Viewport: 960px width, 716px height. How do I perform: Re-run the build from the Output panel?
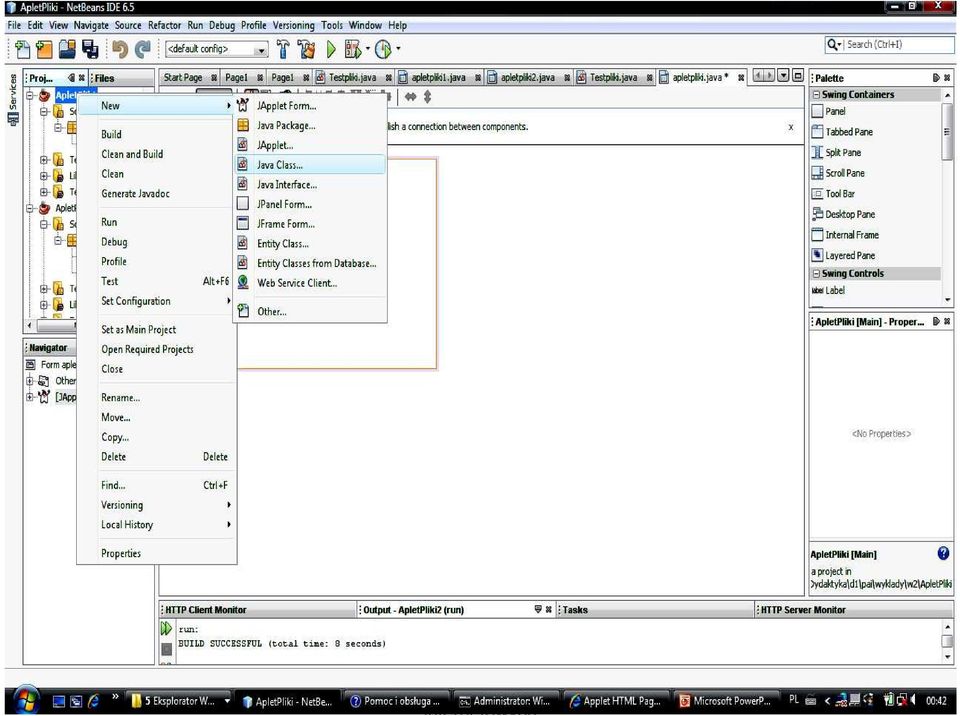coord(166,628)
